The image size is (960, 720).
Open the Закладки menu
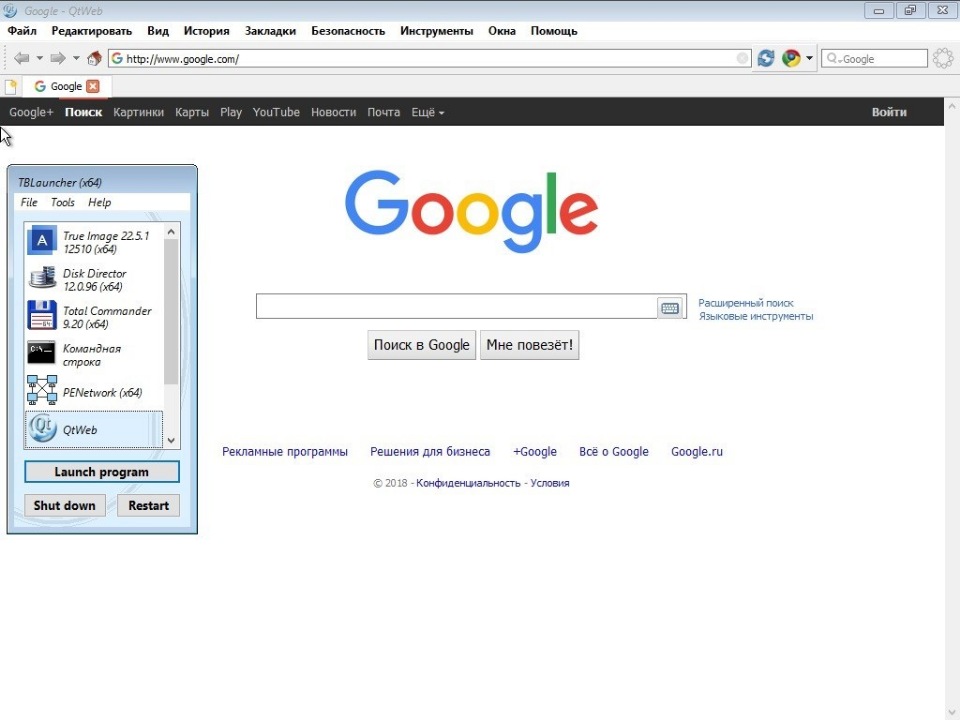pyautogui.click(x=270, y=31)
